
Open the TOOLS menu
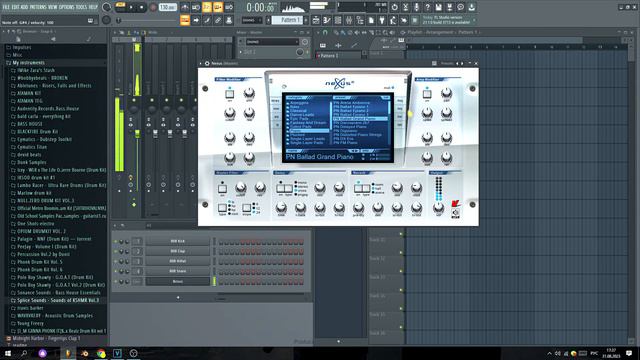pyautogui.click(x=81, y=7)
